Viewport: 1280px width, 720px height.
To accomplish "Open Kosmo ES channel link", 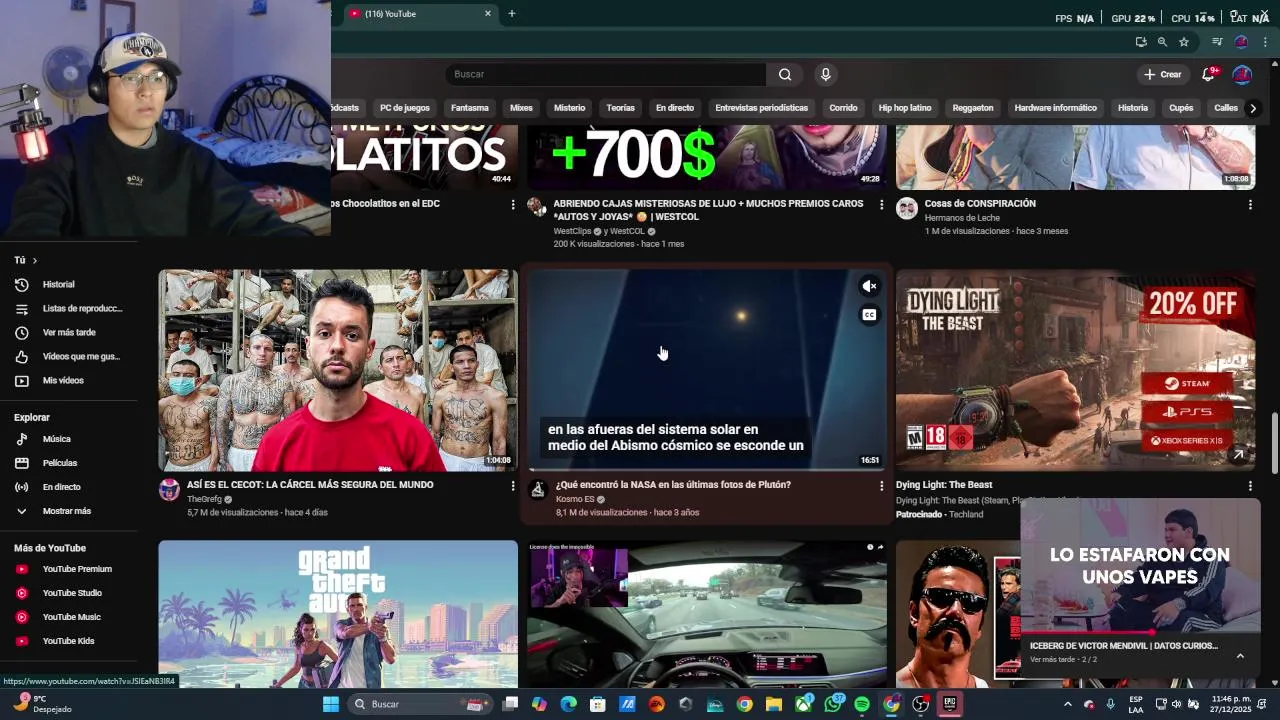I will click(x=575, y=499).
